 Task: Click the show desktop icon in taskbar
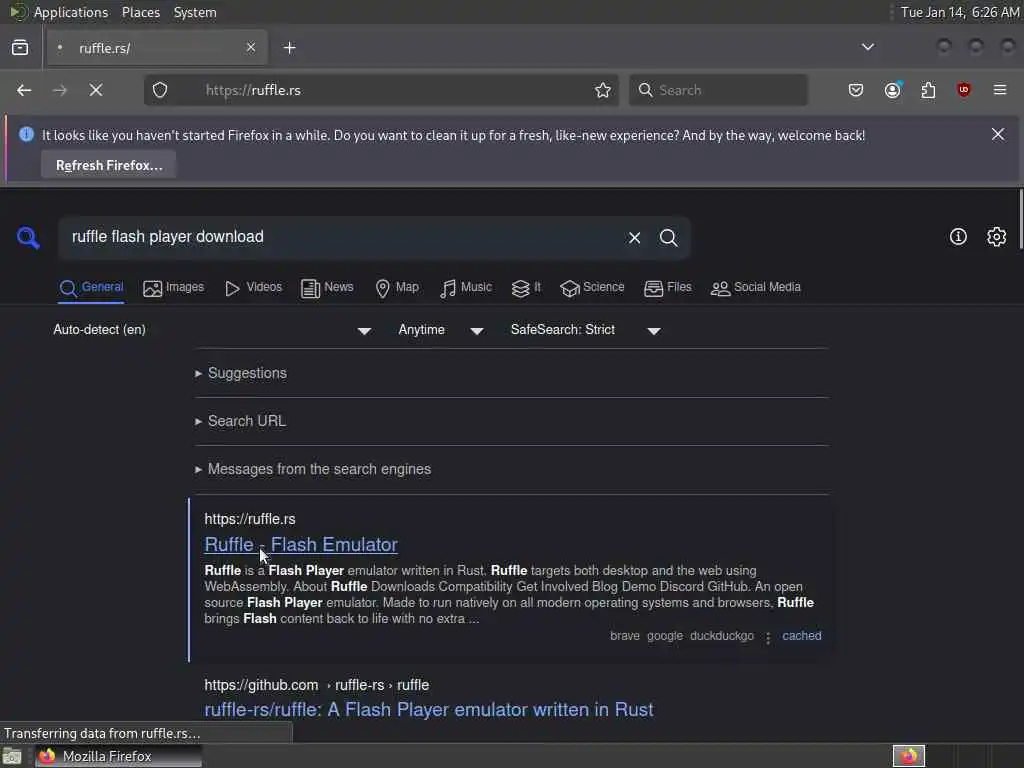pos(12,756)
